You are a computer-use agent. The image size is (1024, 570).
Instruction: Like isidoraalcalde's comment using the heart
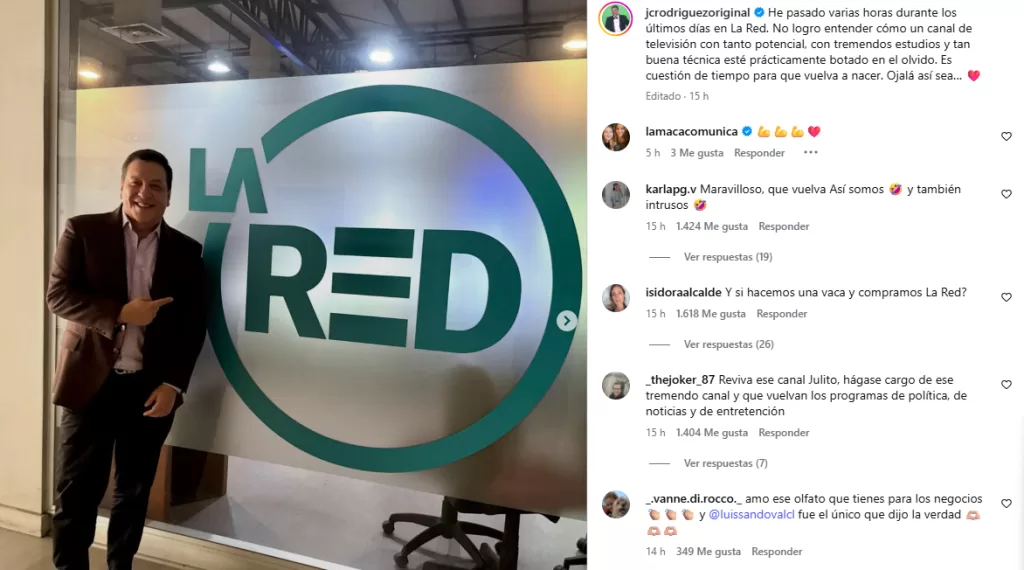tap(1006, 297)
